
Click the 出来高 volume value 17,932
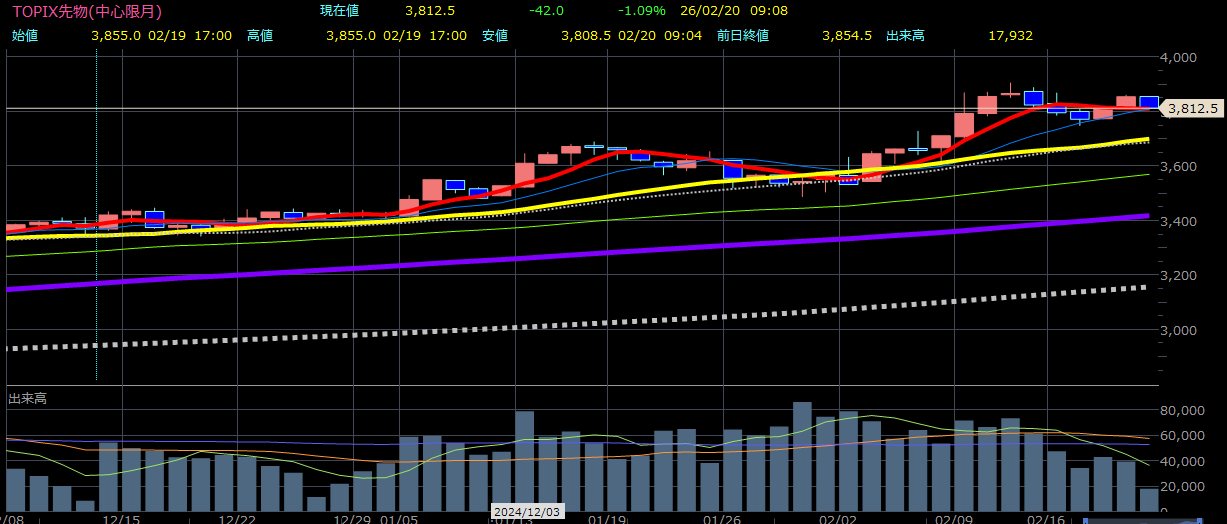point(1010,35)
